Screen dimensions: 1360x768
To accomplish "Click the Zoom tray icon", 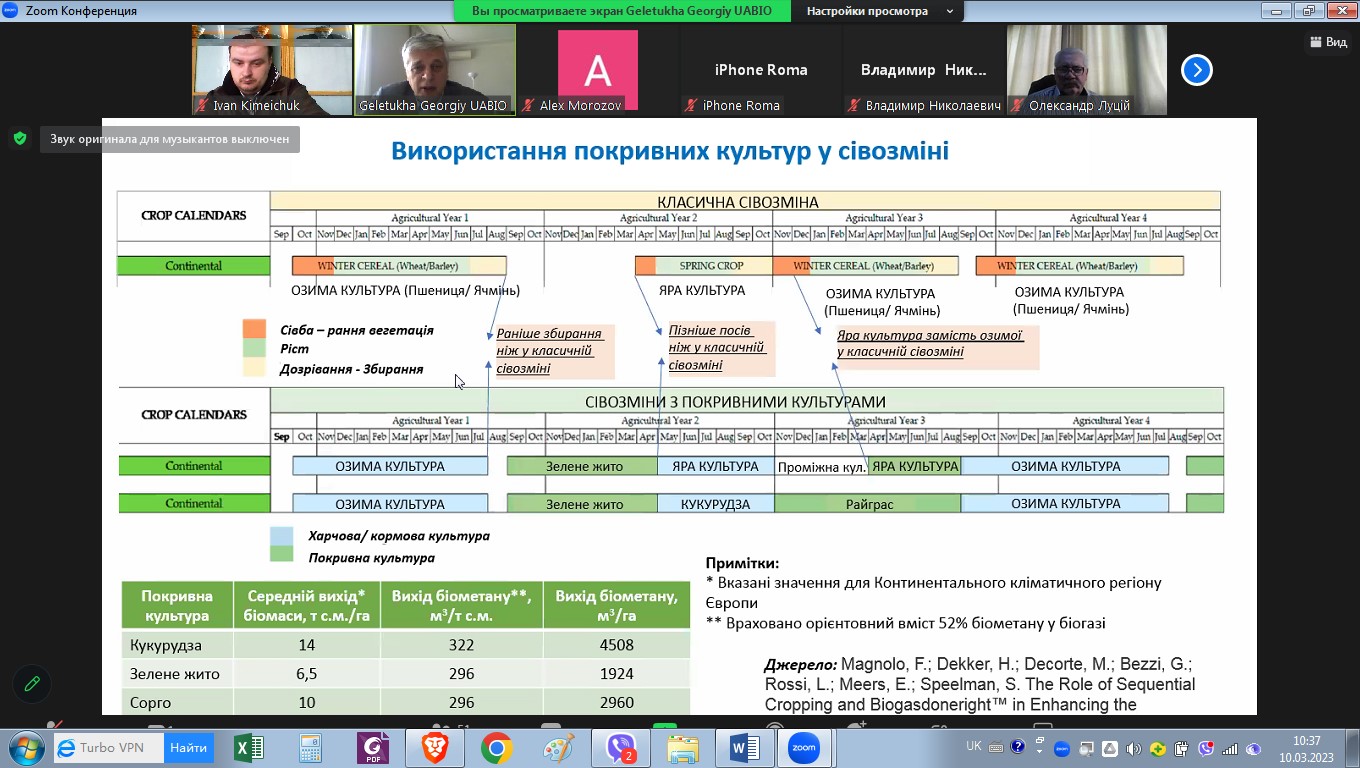I will 1062,748.
